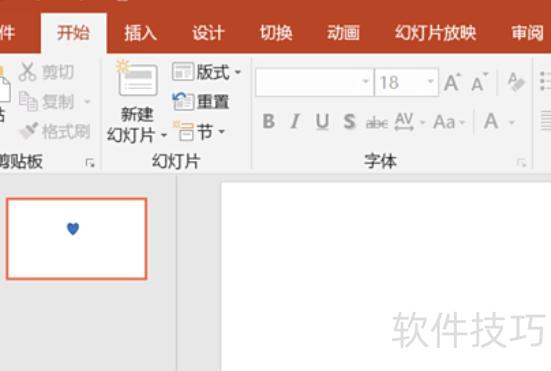Click the Change Case Aa icon

[x=444, y=122]
